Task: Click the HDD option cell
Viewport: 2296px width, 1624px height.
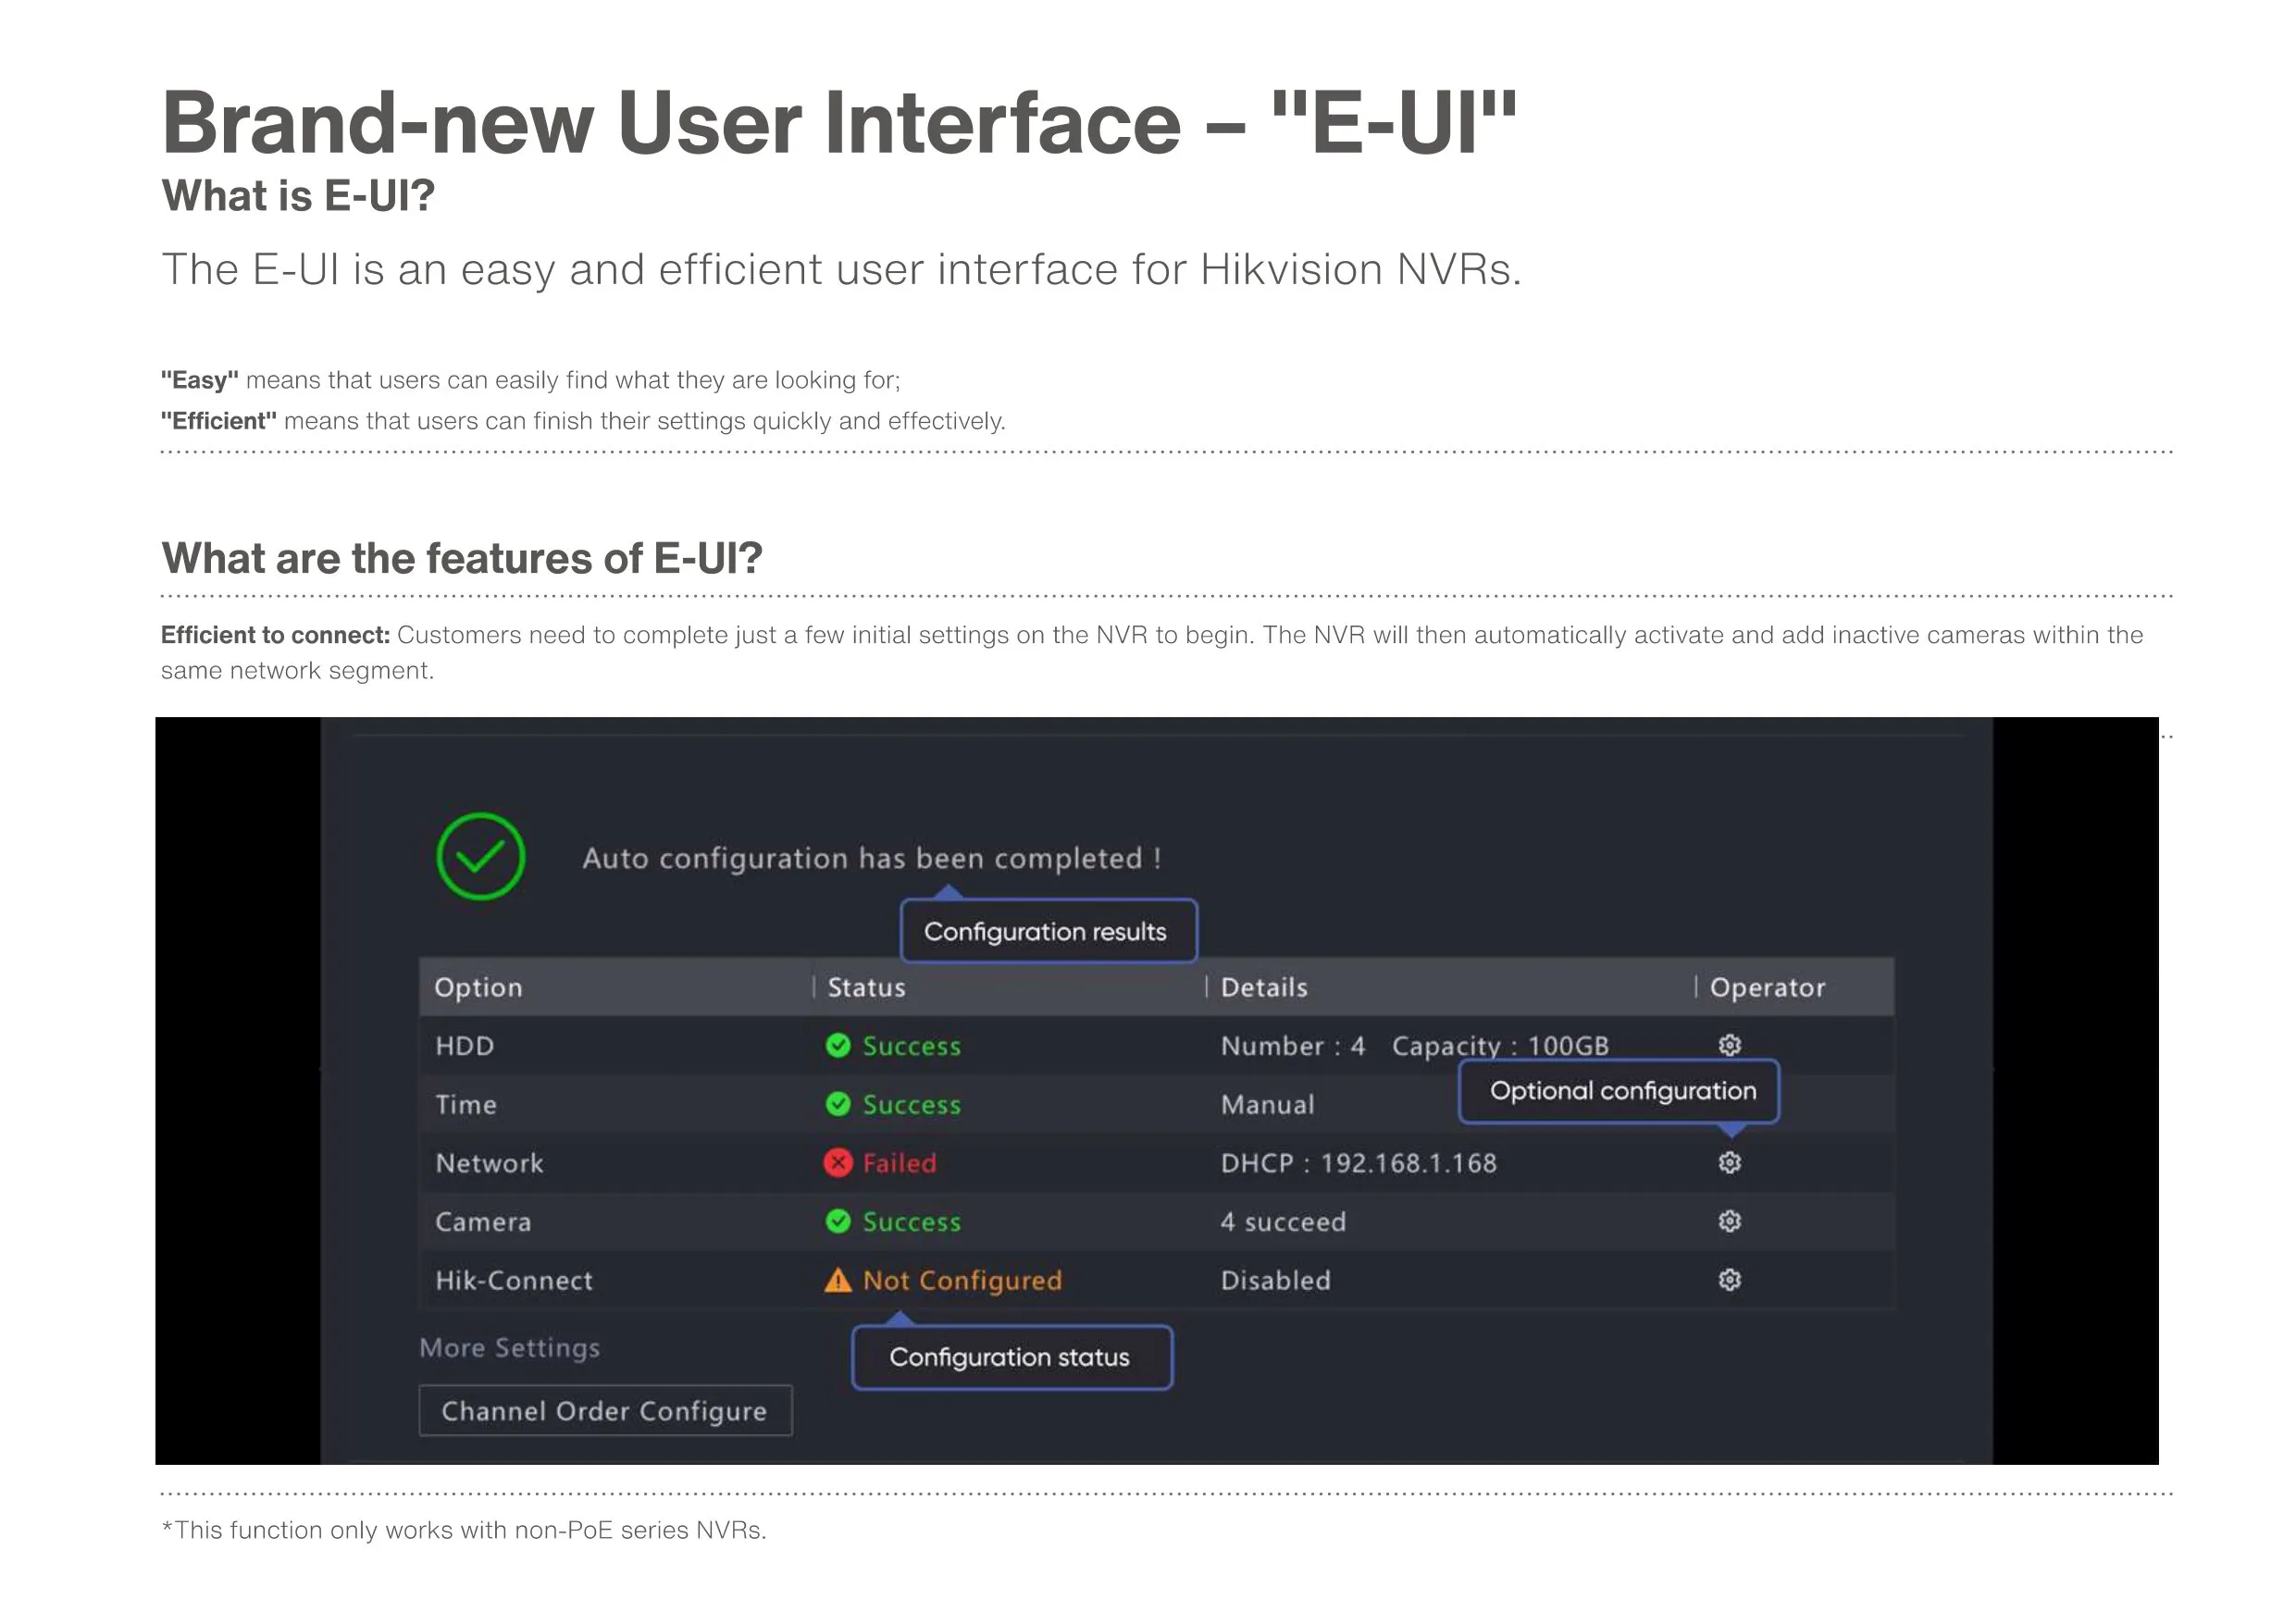Action: pyautogui.click(x=465, y=1045)
